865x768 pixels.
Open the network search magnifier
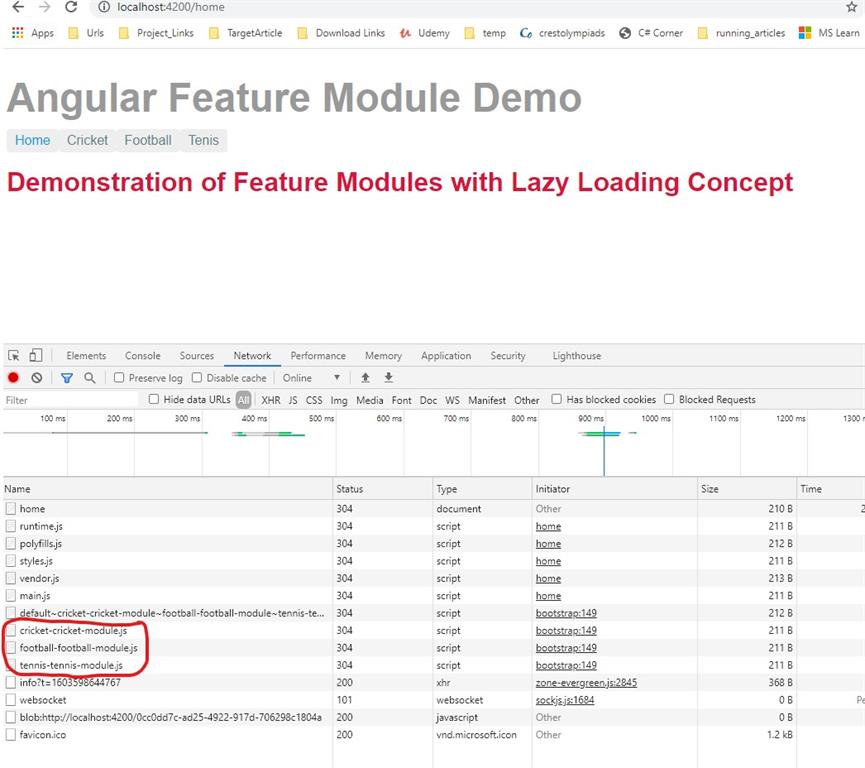90,377
